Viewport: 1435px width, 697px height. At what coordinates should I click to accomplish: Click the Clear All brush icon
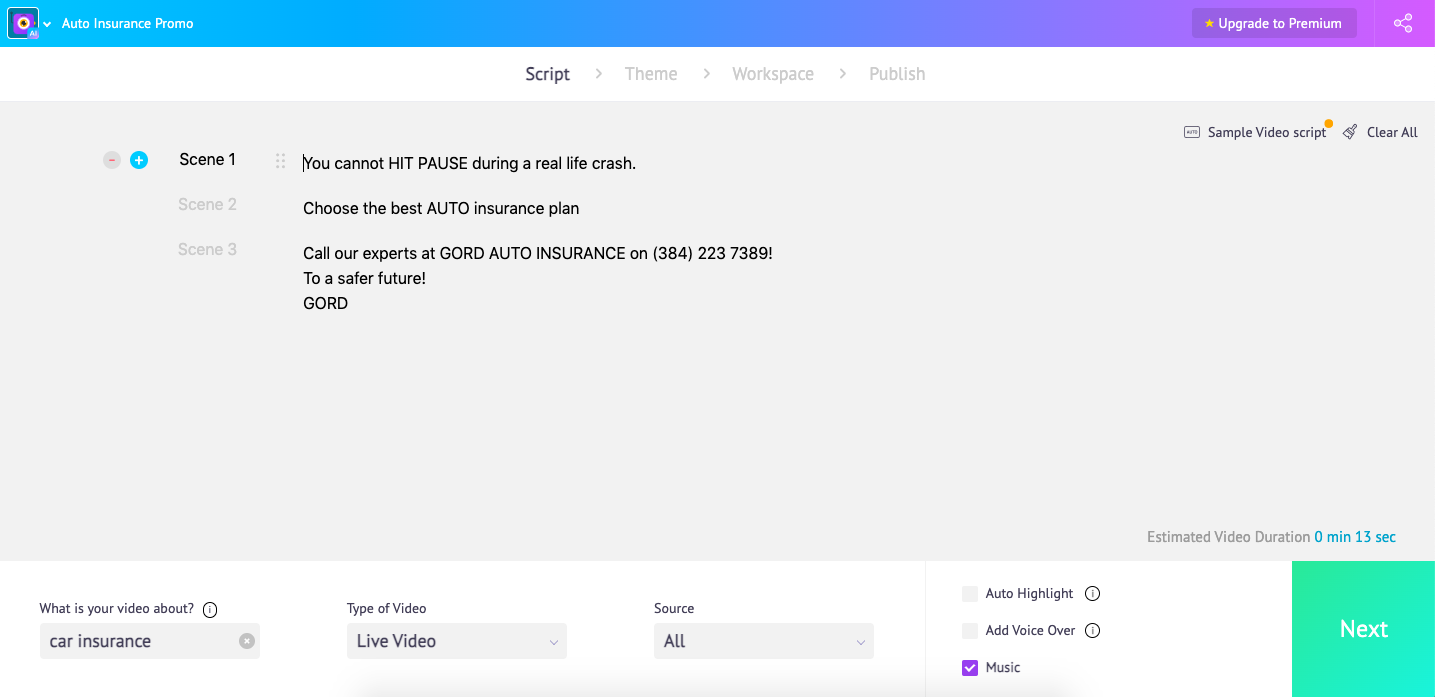[x=1349, y=131]
